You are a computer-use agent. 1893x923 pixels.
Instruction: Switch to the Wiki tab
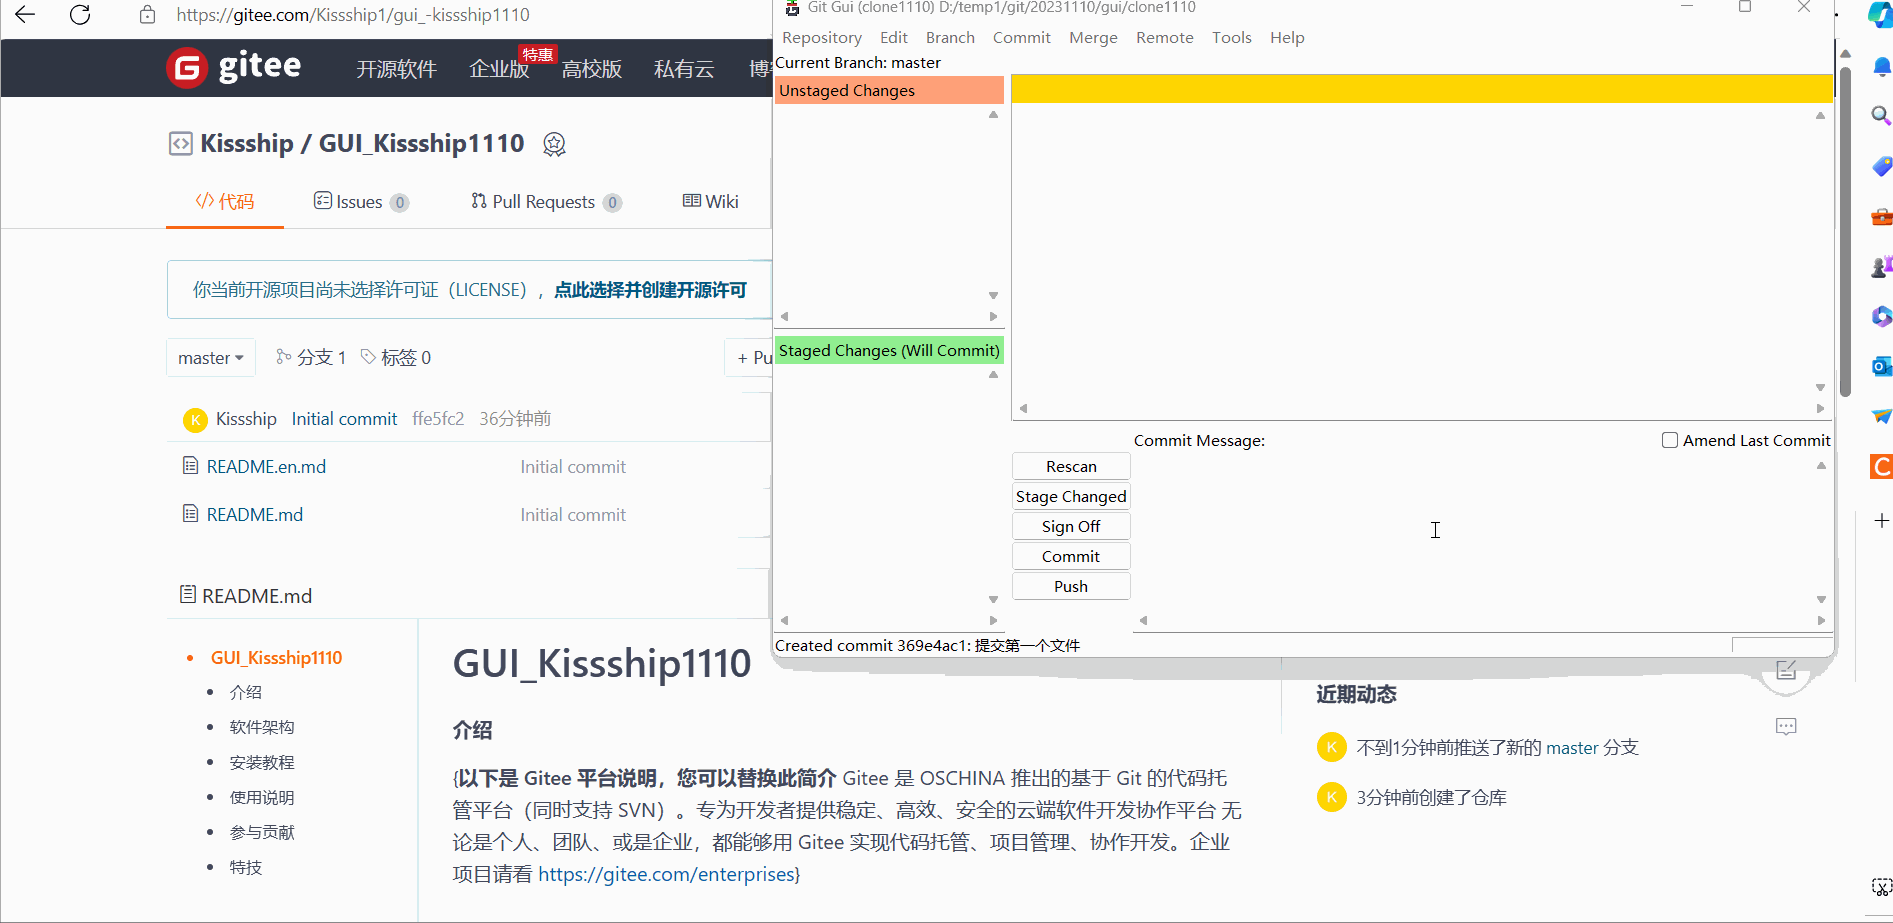click(710, 201)
